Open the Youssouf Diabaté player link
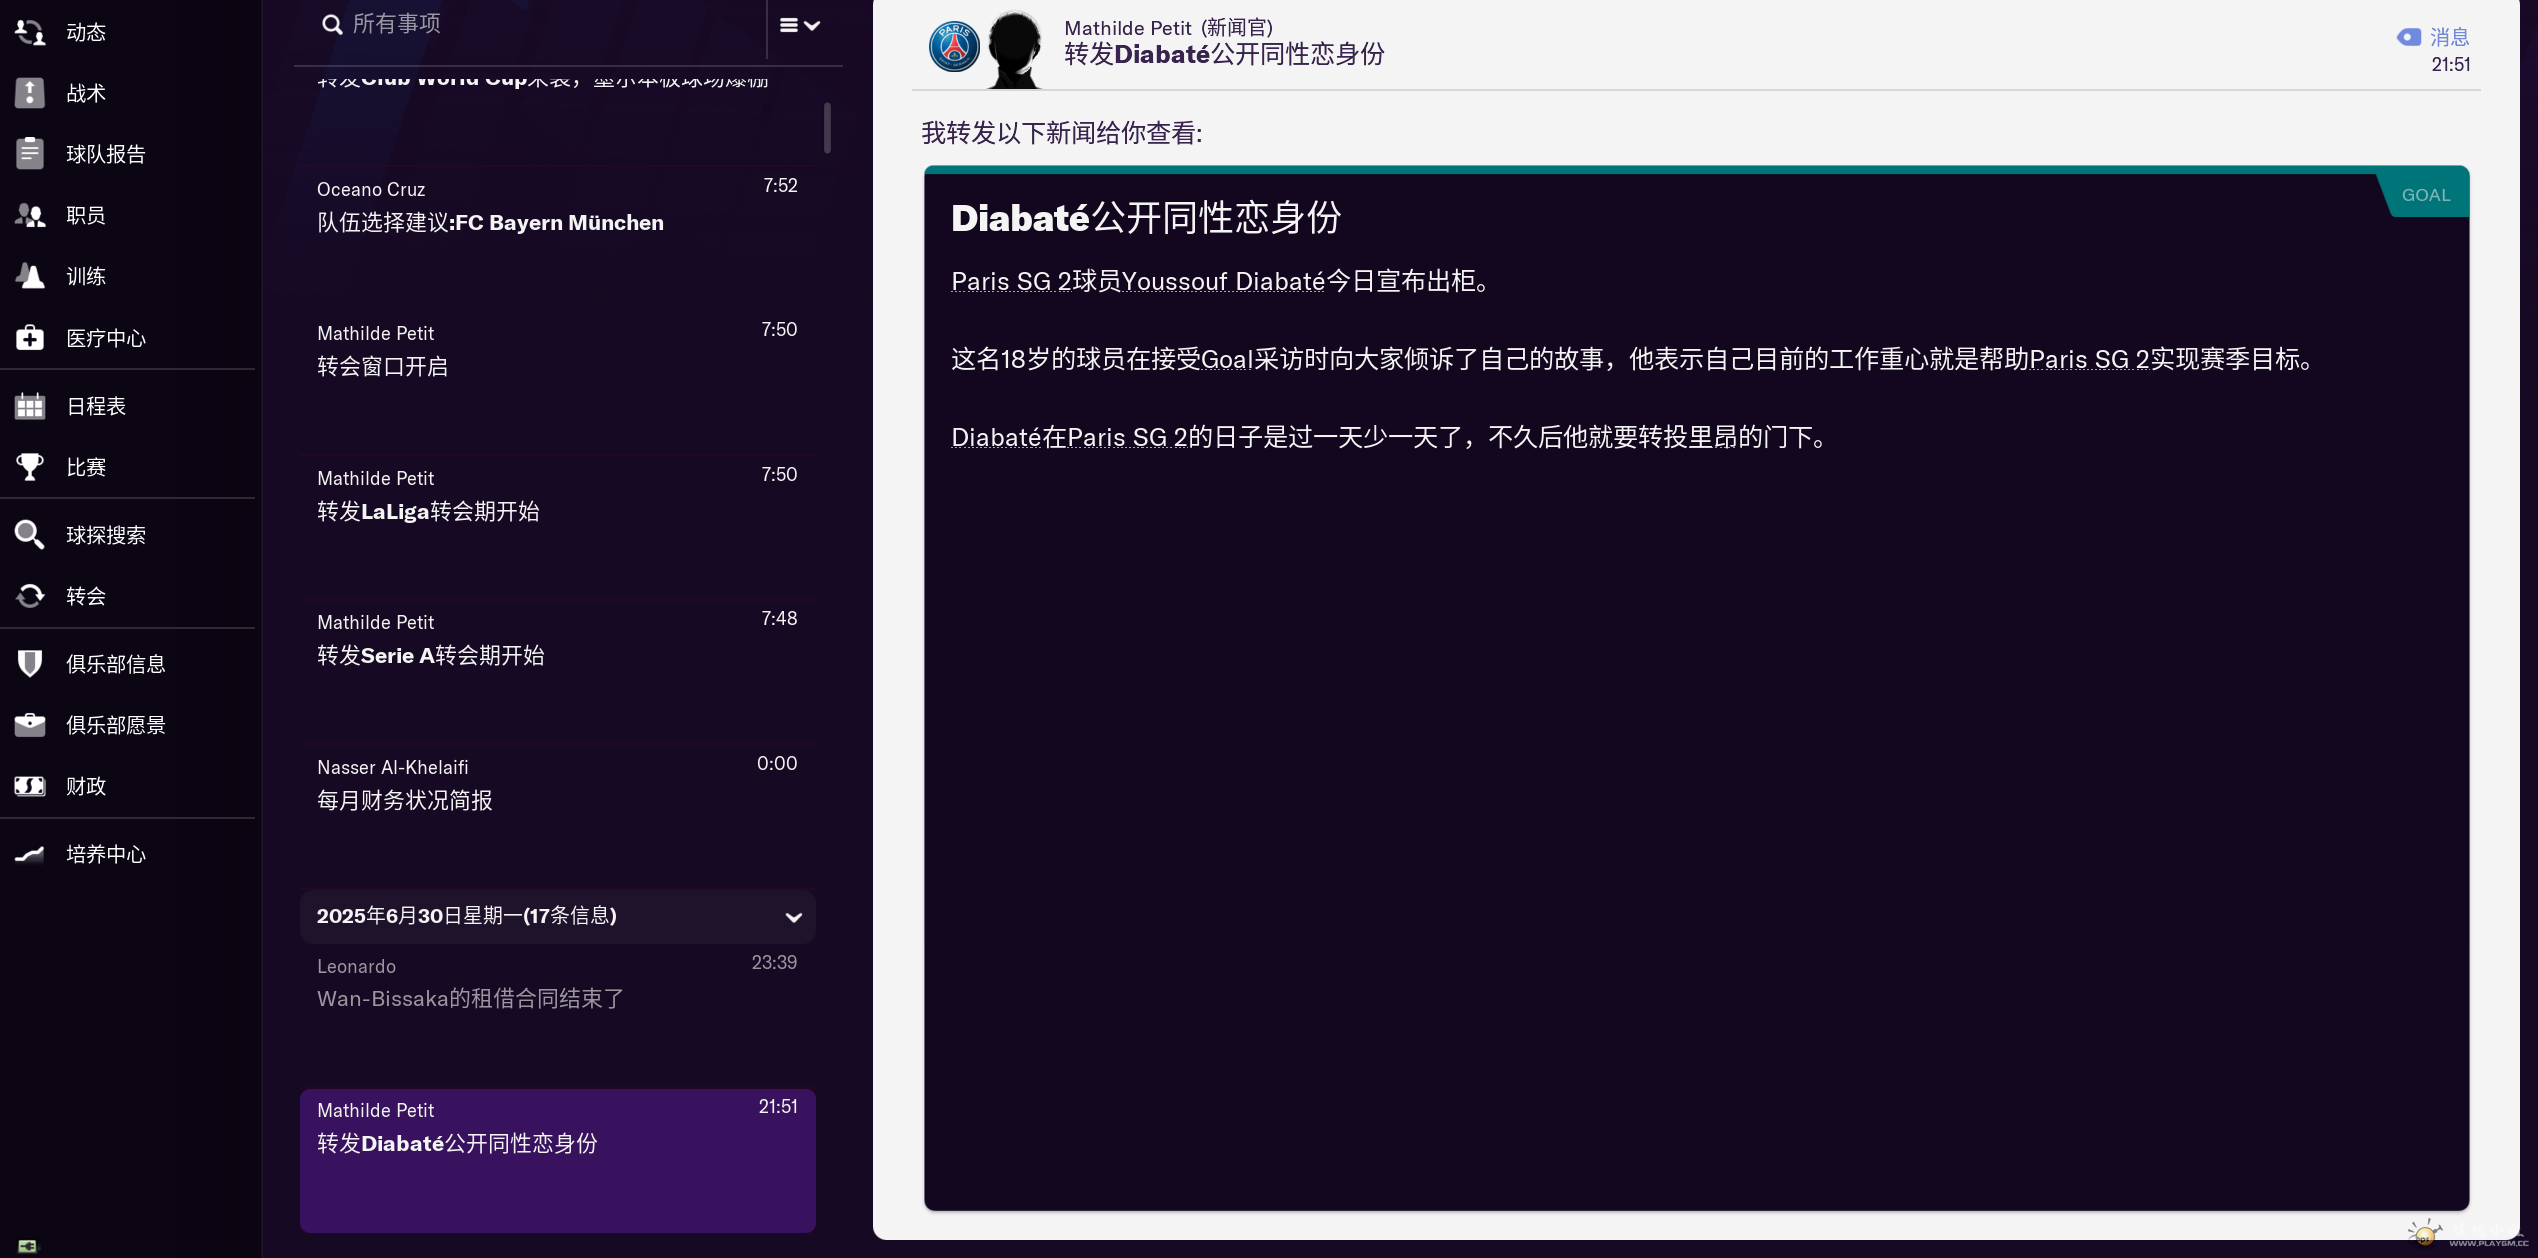The image size is (2538, 1258). 1223,282
